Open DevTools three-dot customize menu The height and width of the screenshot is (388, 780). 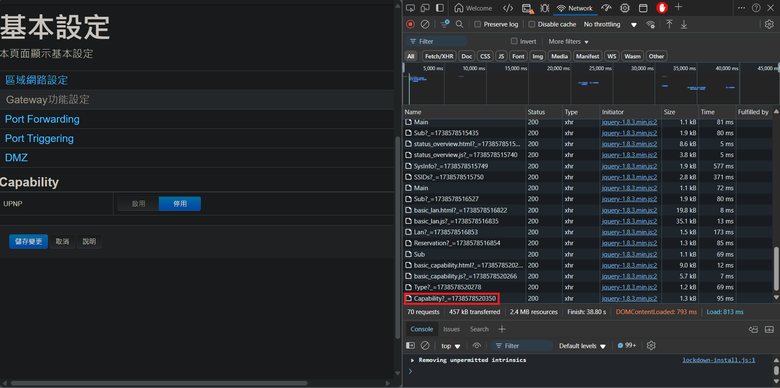(x=741, y=8)
